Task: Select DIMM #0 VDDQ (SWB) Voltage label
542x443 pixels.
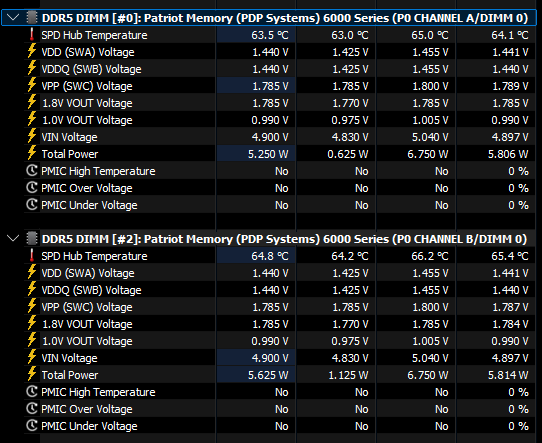Action: click(x=91, y=69)
